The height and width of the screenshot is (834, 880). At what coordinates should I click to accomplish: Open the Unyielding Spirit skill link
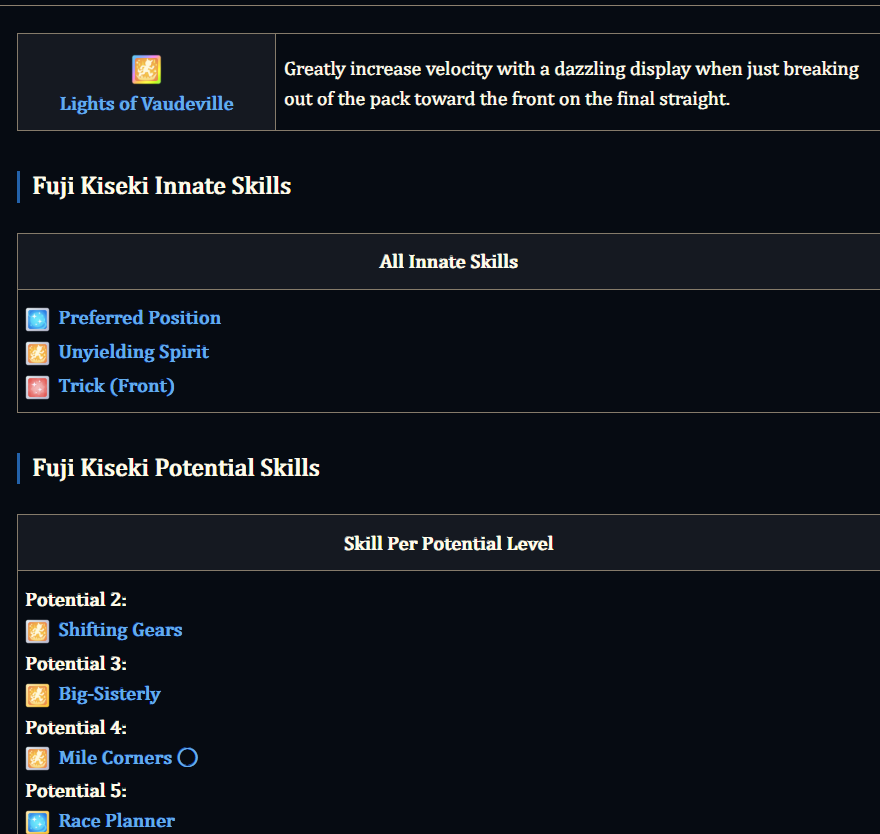click(x=134, y=352)
